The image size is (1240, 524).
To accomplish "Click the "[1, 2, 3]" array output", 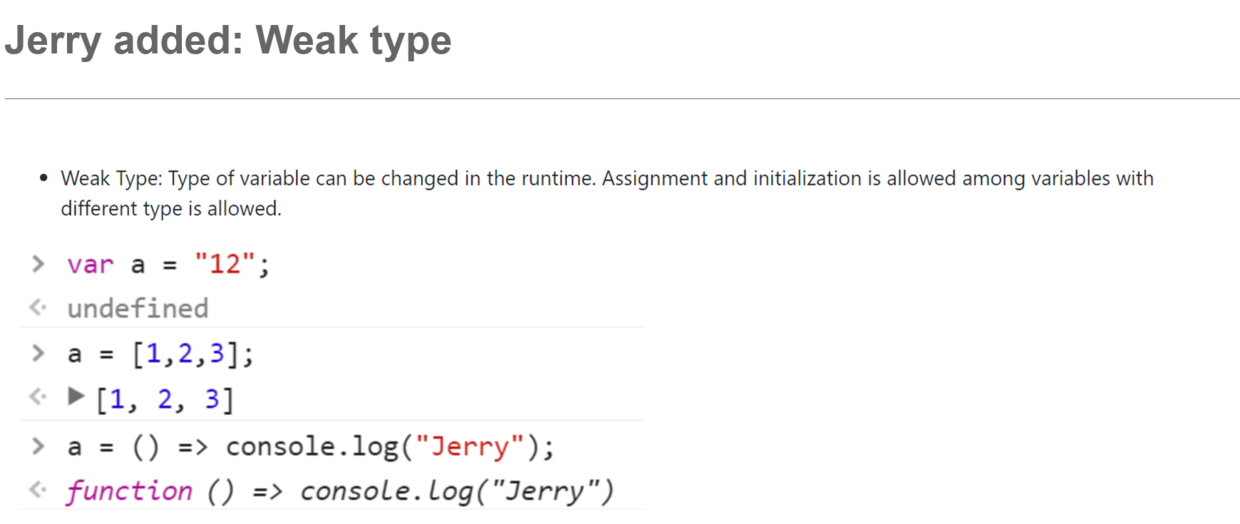I will pos(165,400).
